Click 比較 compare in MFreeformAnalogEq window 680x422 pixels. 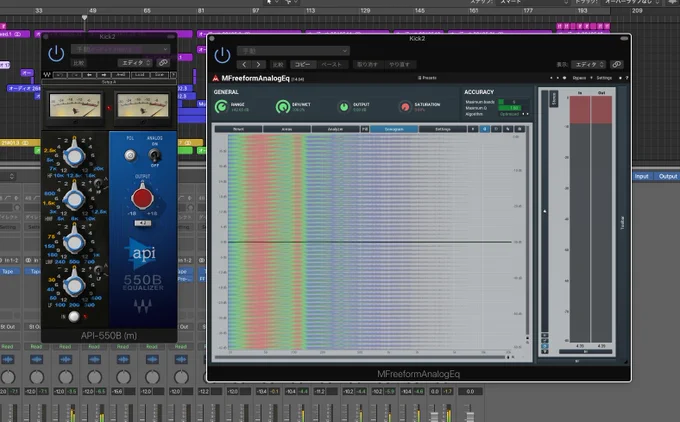coord(278,65)
